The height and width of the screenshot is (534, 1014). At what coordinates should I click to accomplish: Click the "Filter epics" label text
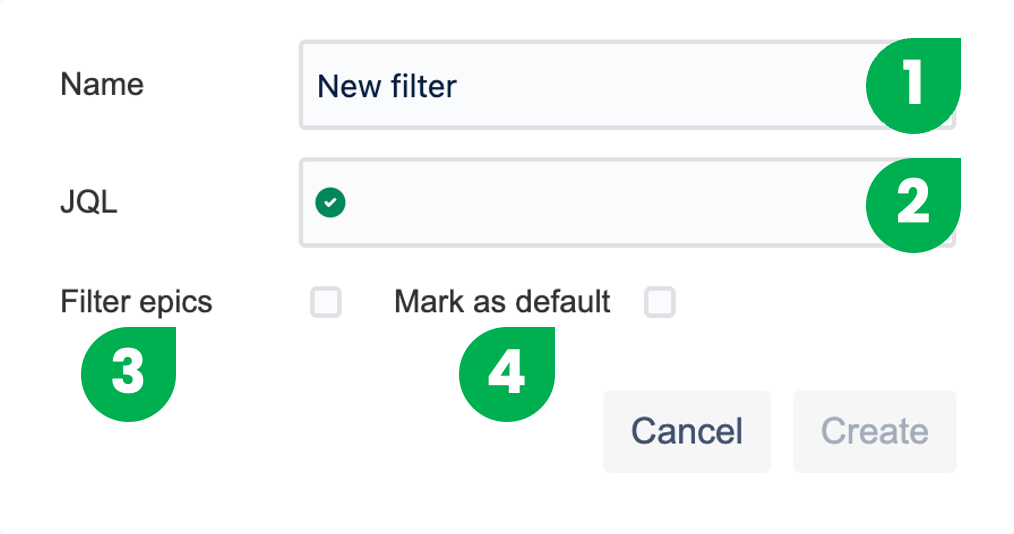pyautogui.click(x=136, y=301)
